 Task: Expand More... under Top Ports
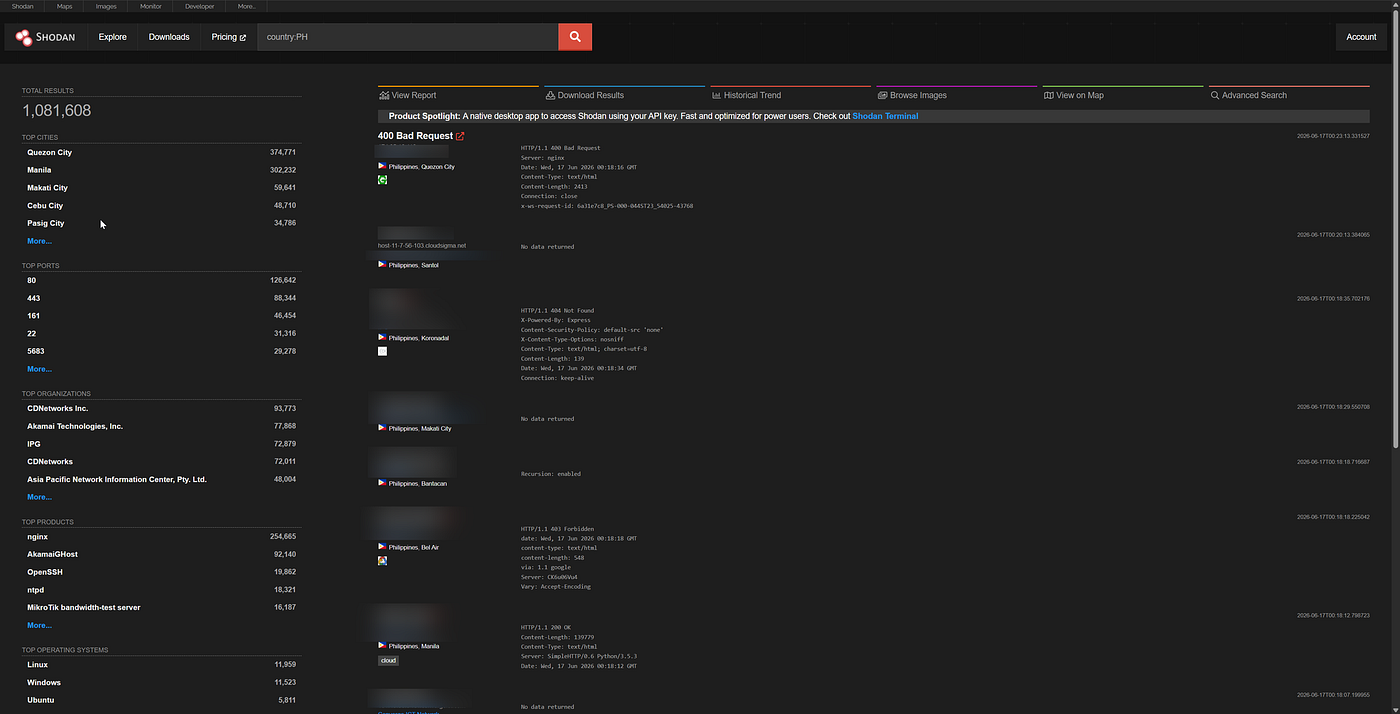39,369
